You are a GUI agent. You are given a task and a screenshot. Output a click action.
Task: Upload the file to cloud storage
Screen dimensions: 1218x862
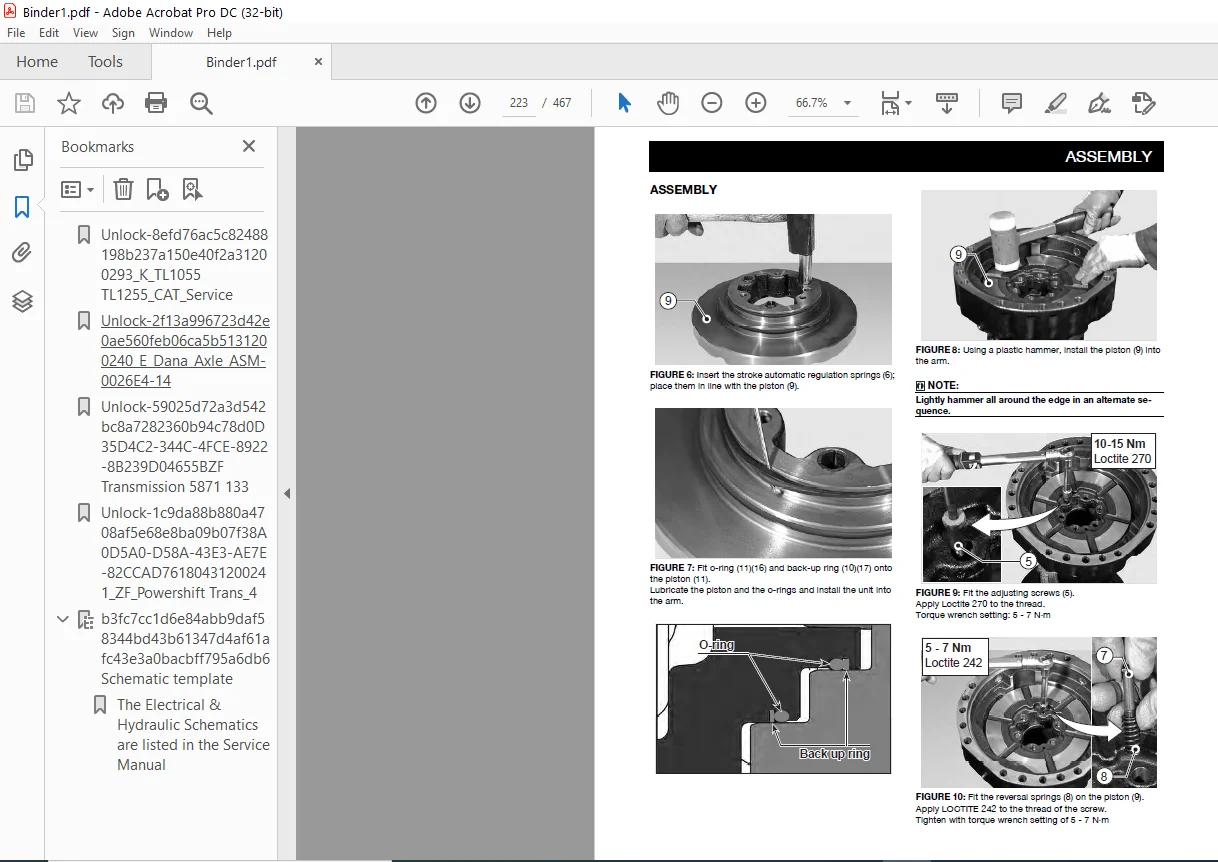click(x=113, y=103)
